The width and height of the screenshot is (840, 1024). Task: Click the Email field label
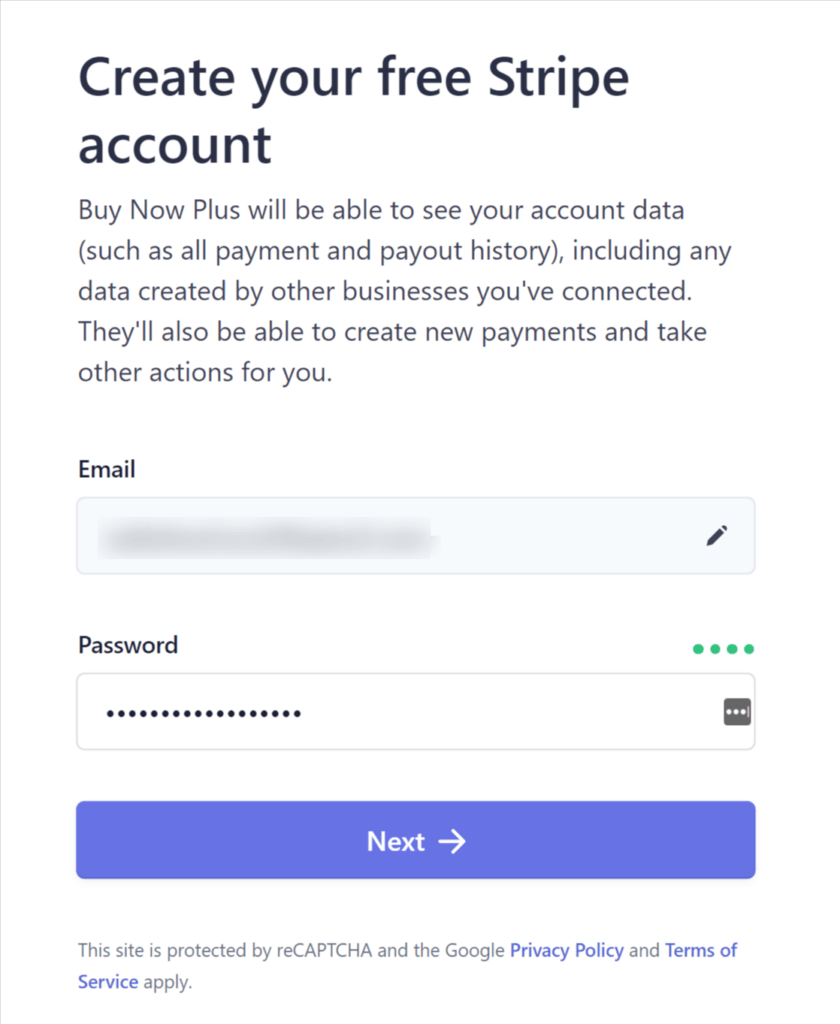point(106,469)
